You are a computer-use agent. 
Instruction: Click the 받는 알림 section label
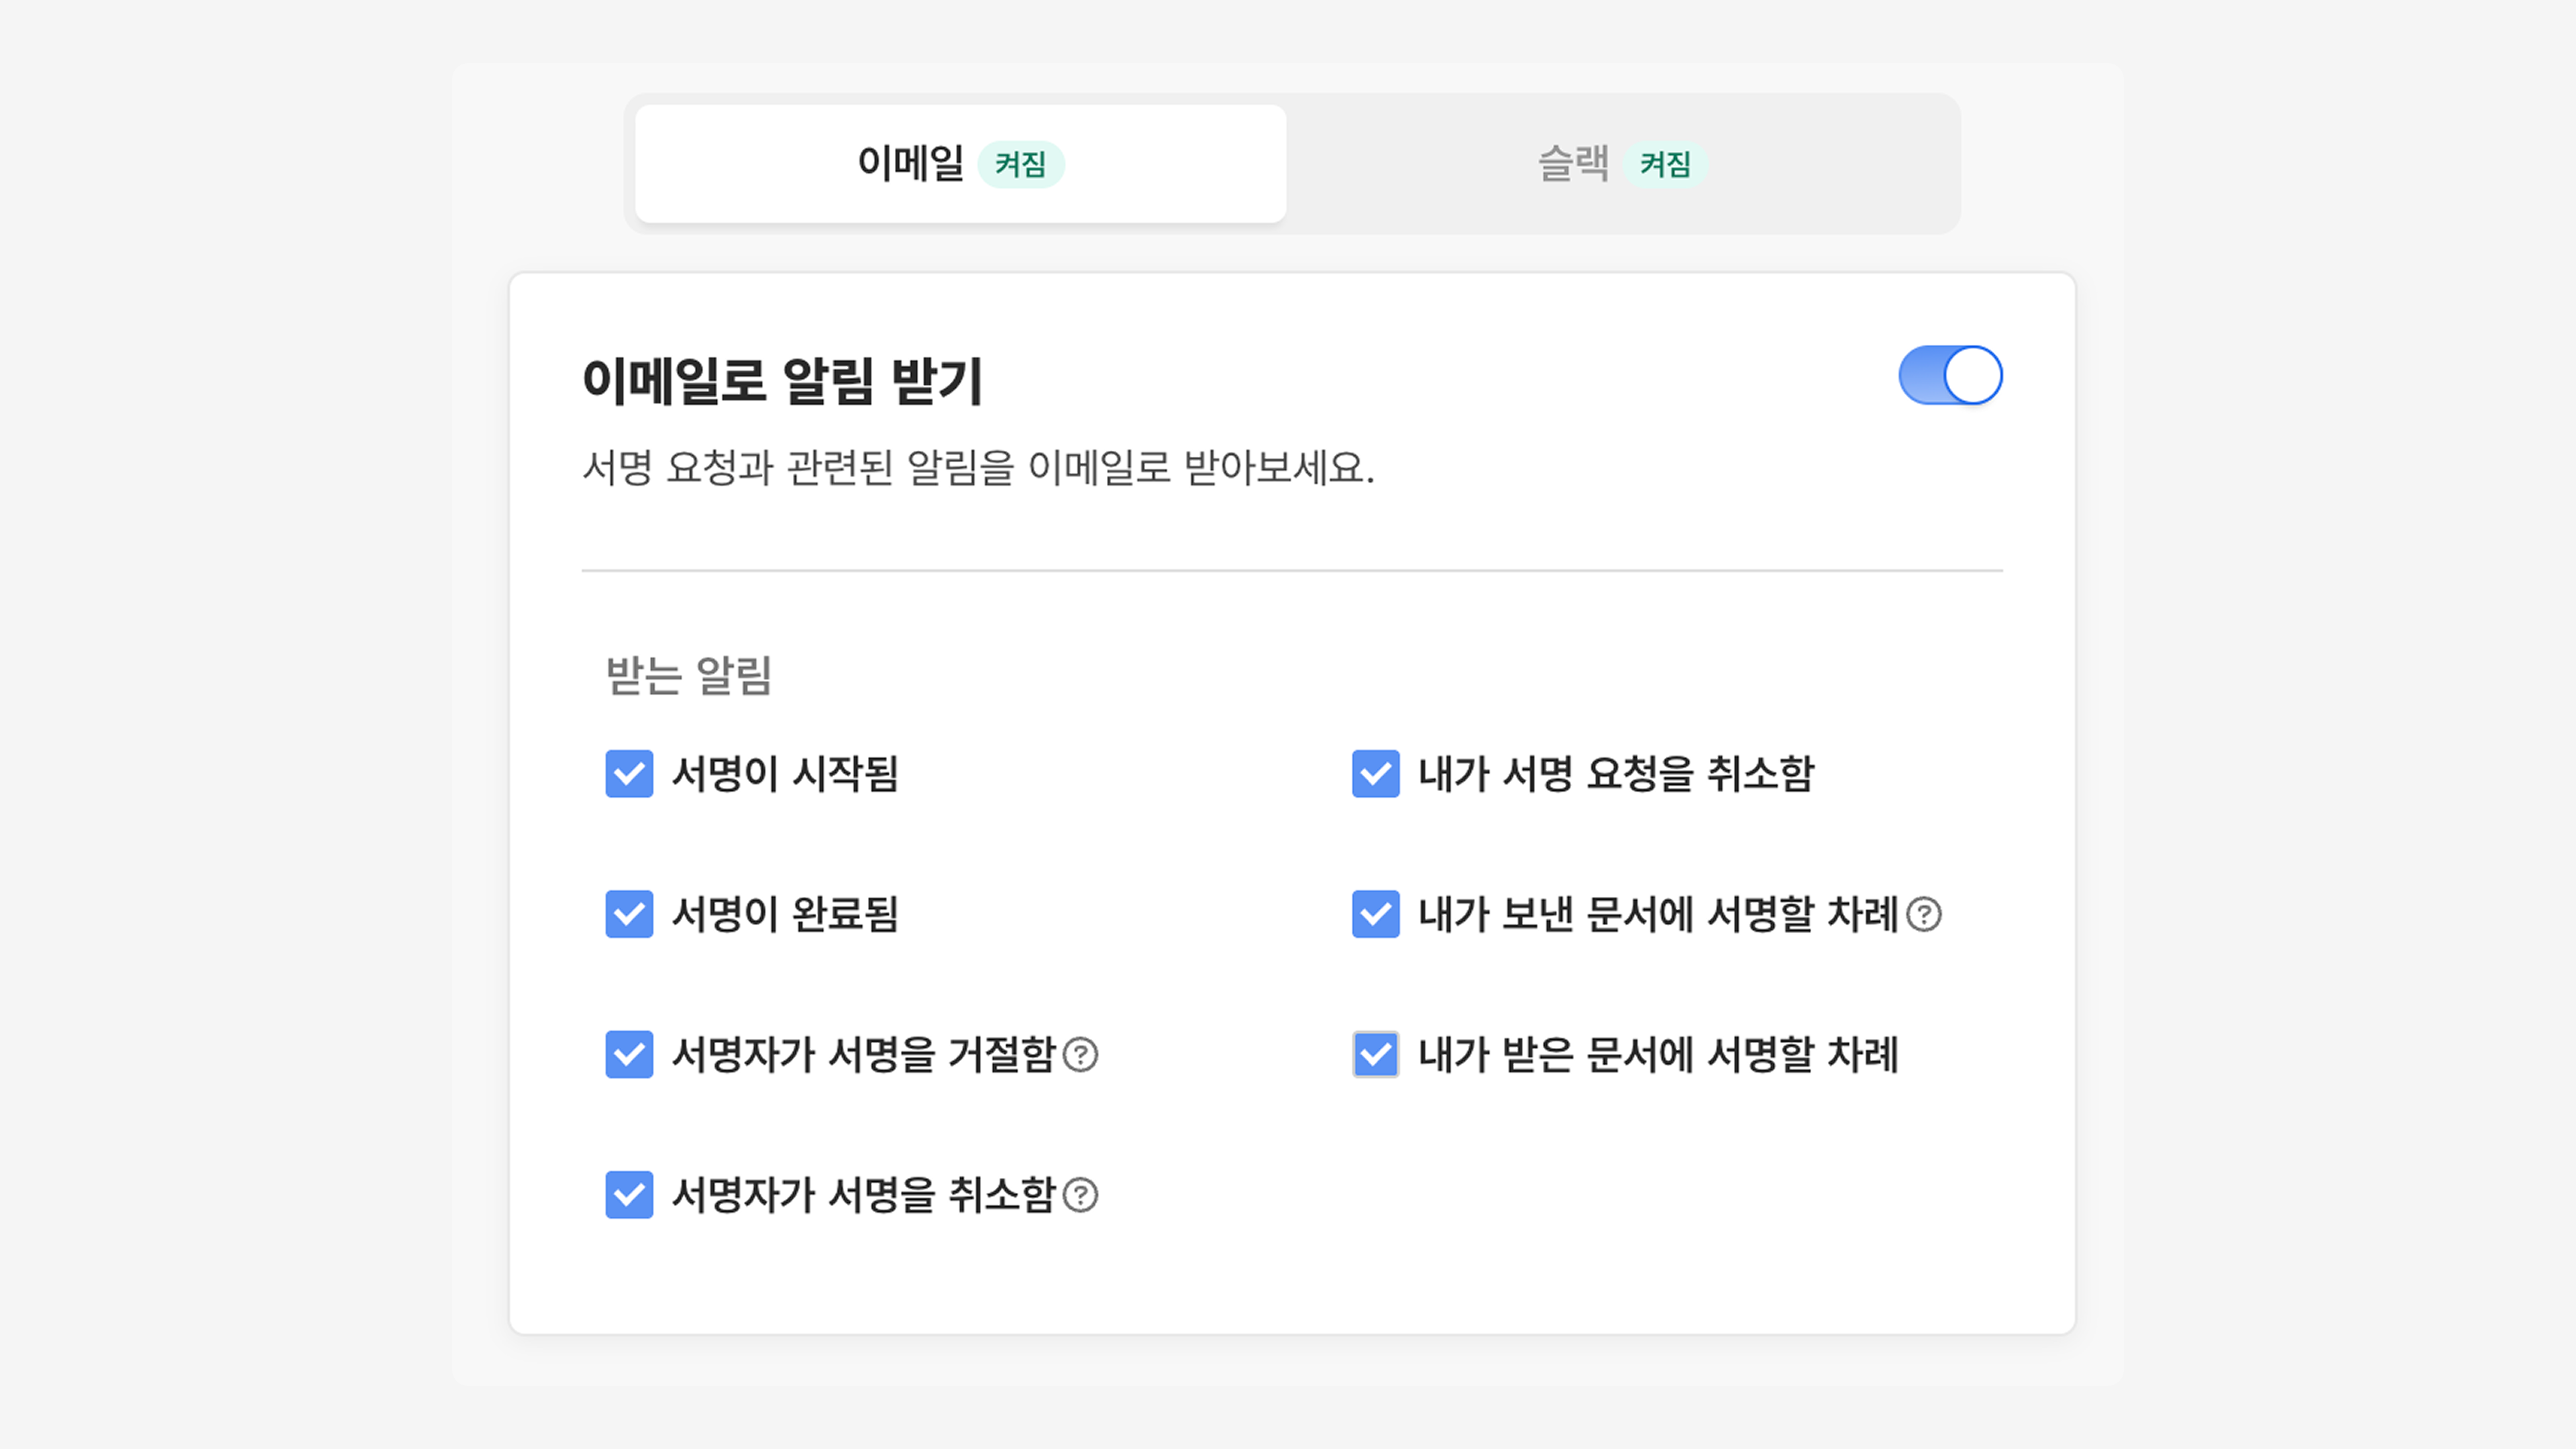point(689,675)
